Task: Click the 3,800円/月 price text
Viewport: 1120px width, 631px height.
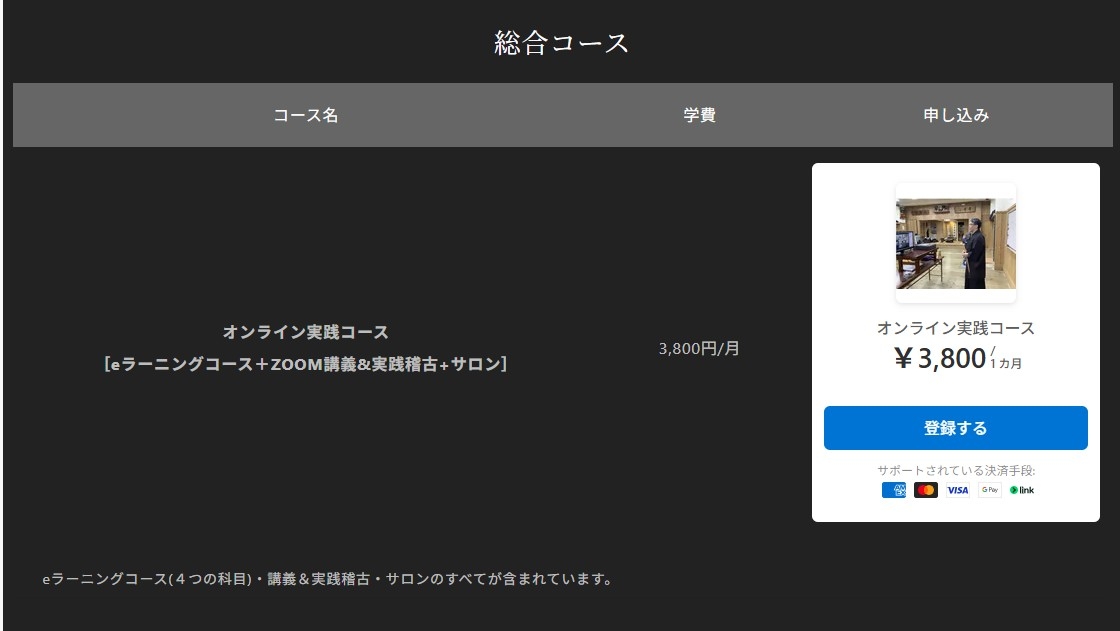Action: point(700,348)
